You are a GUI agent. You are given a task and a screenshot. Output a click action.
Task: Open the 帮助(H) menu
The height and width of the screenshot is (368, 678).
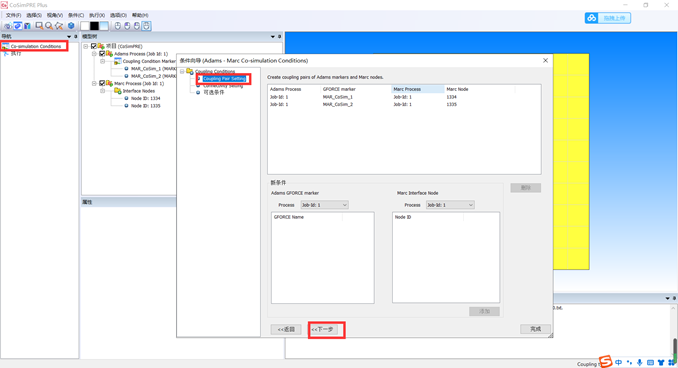point(140,15)
